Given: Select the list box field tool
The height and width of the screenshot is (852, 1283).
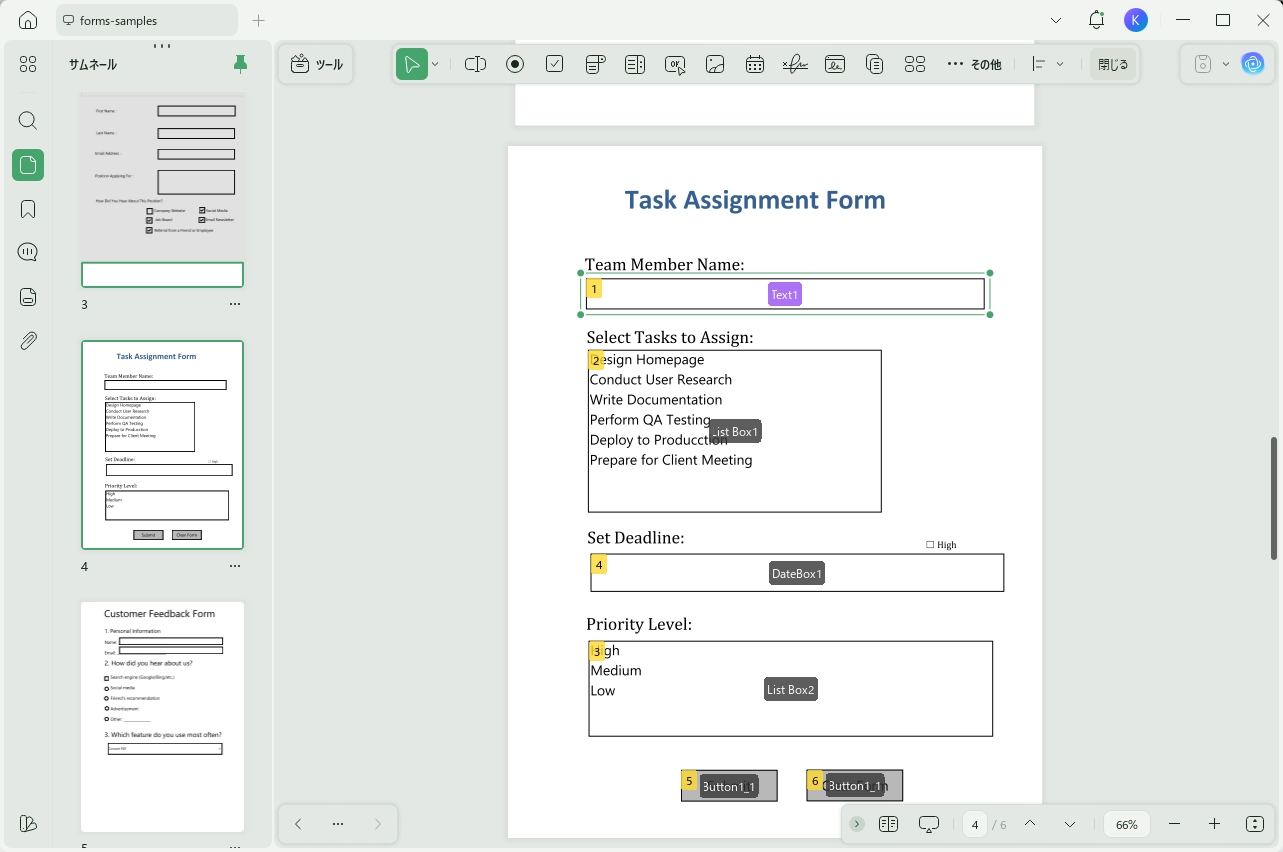Looking at the screenshot, I should [x=635, y=64].
